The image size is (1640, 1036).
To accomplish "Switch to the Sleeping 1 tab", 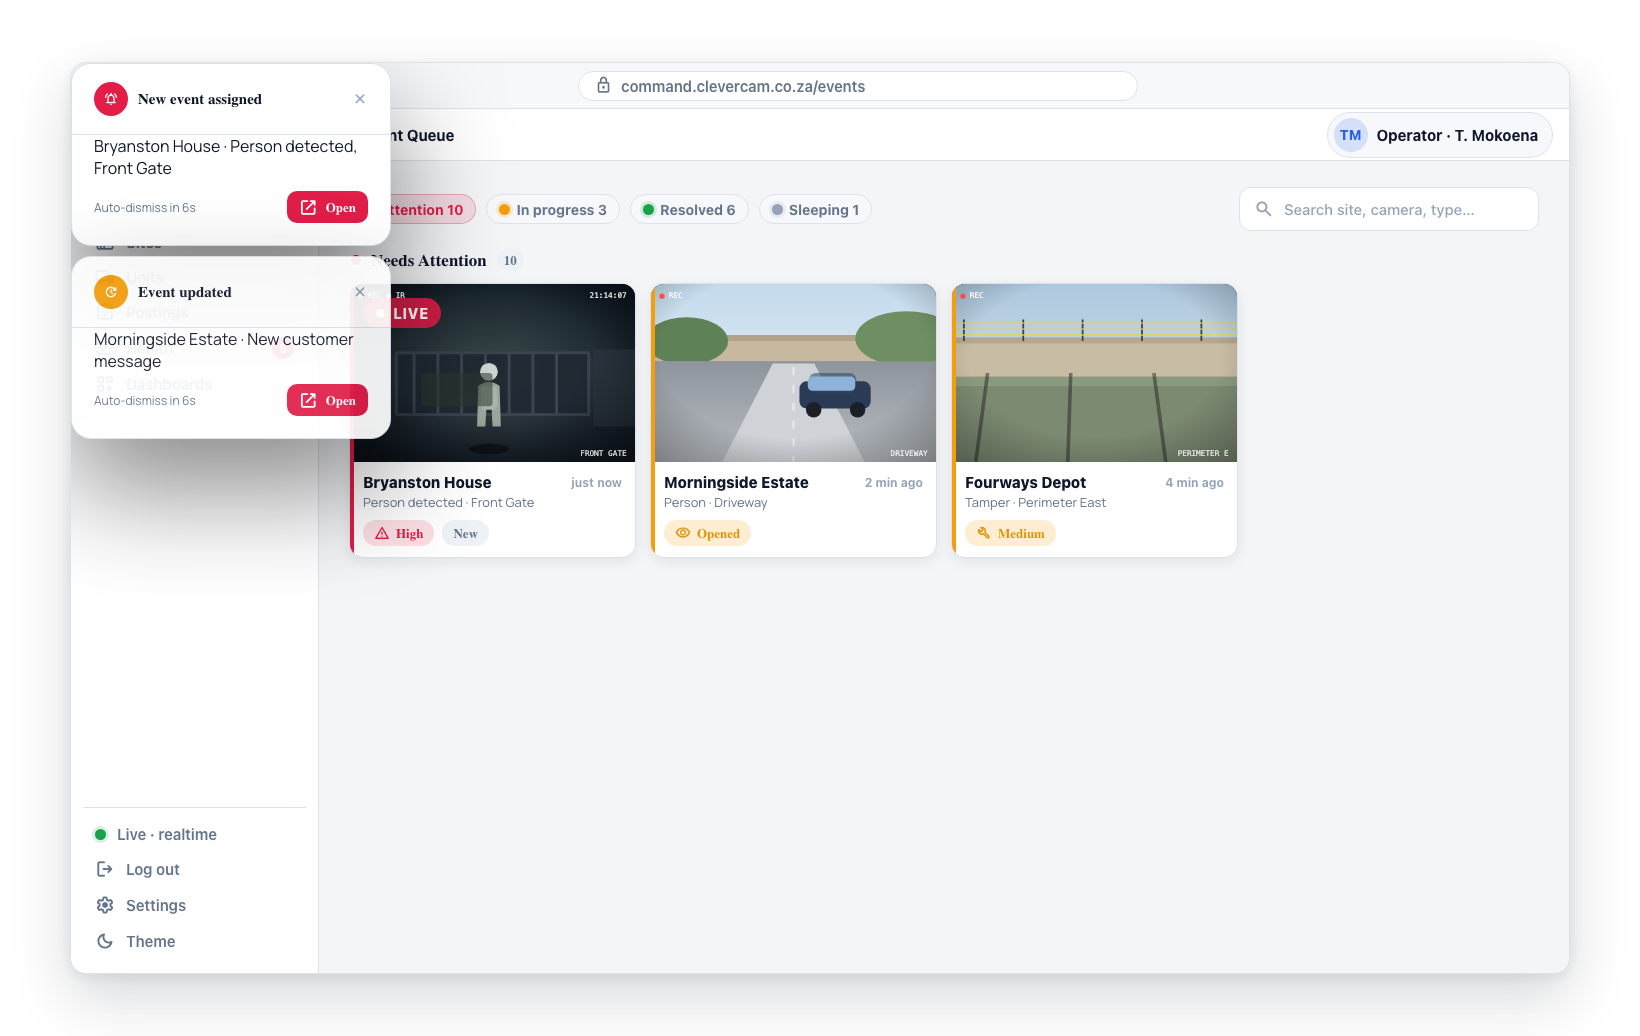I will [815, 209].
